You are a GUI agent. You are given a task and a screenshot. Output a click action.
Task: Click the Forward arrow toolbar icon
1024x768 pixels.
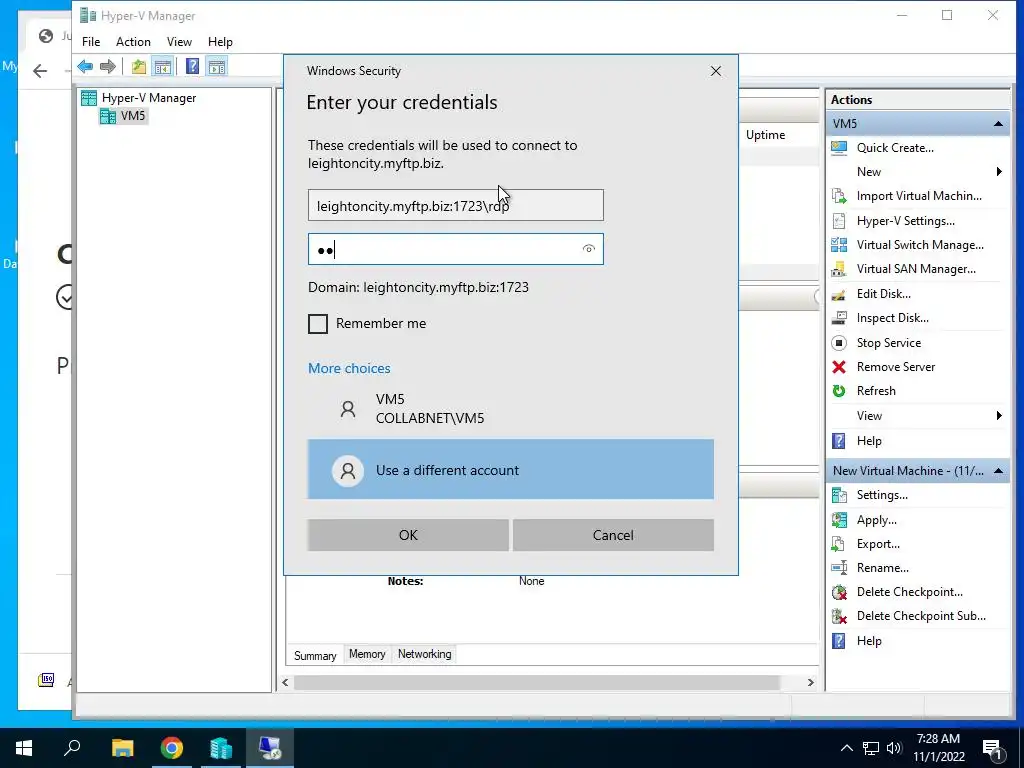pyautogui.click(x=108, y=66)
